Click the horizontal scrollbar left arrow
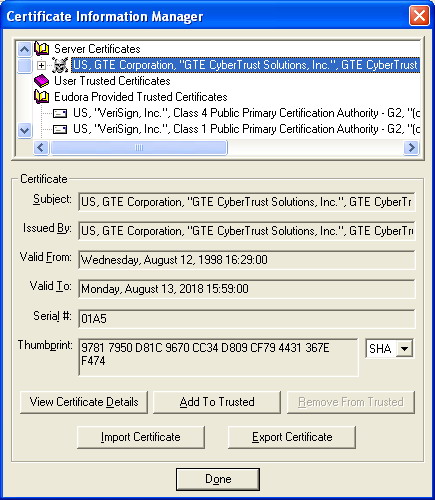This screenshot has height=500, width=435. click(41, 147)
